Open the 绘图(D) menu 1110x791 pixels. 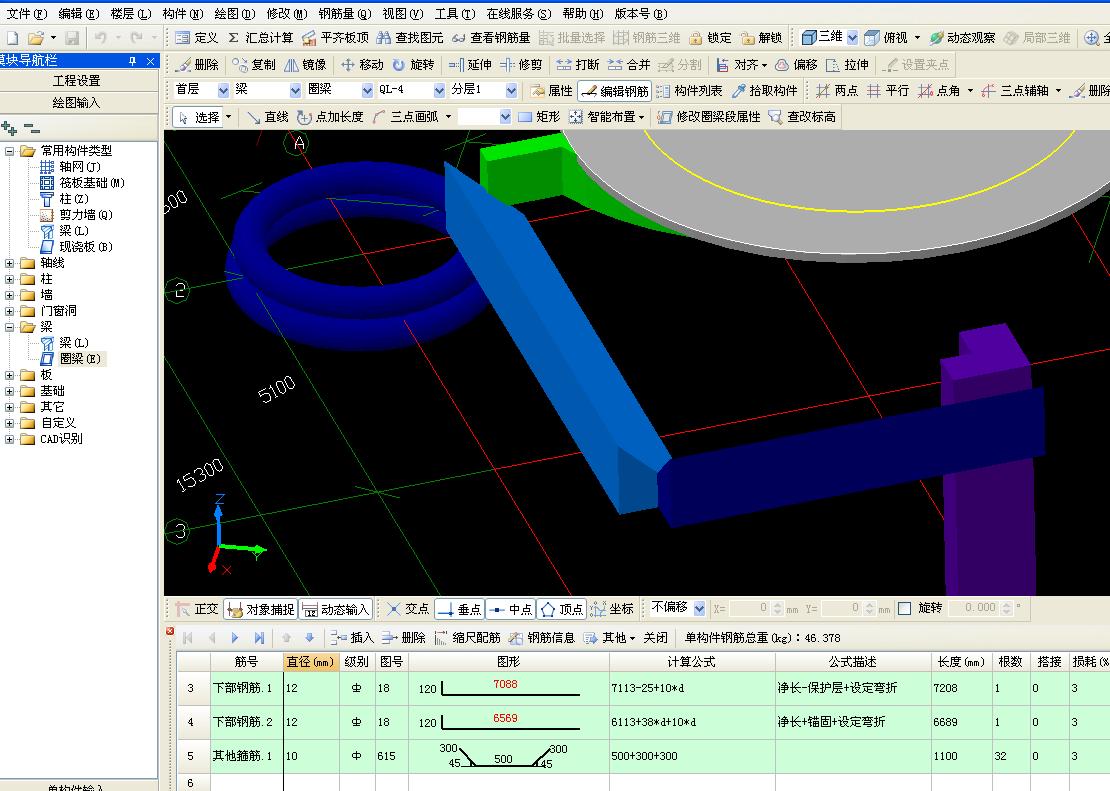tap(234, 13)
